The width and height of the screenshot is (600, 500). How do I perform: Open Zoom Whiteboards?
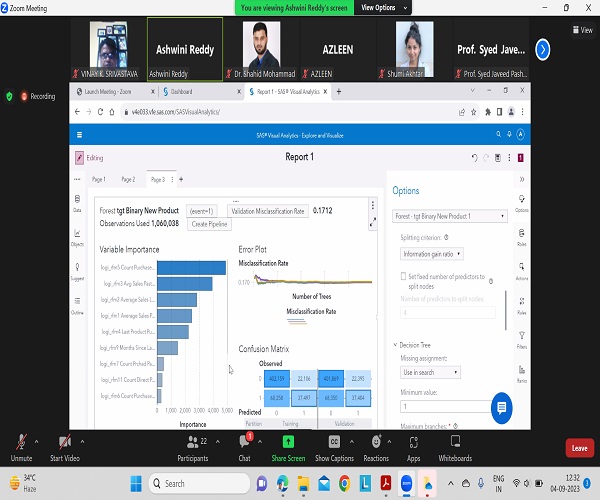tap(455, 448)
